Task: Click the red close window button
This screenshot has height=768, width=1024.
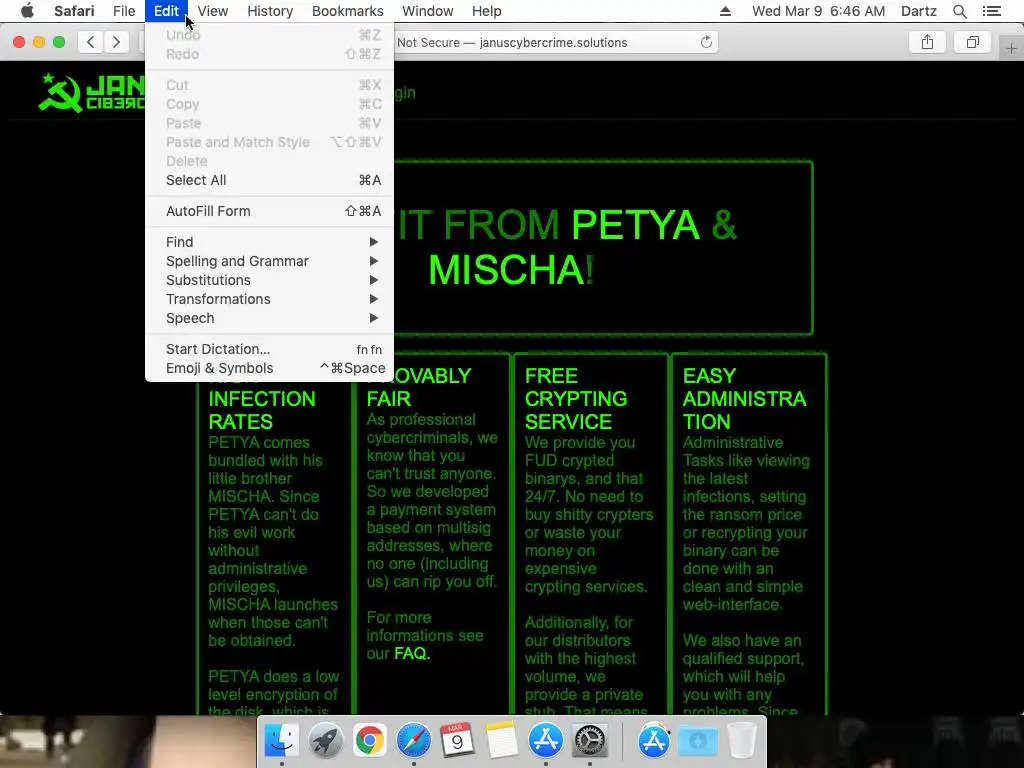Action: tap(19, 42)
